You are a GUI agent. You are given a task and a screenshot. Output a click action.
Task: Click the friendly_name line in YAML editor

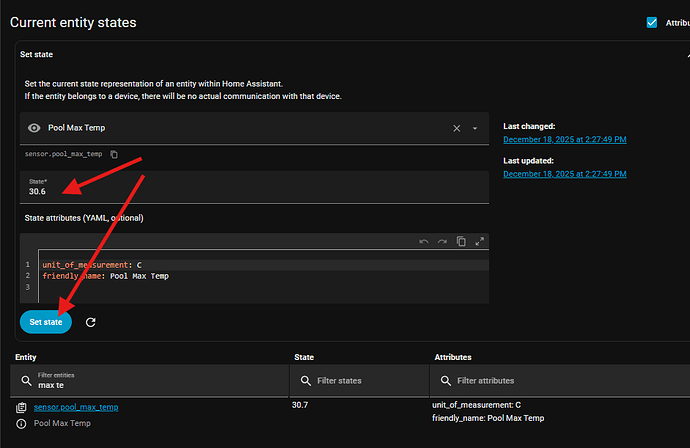pyautogui.click(x=265, y=276)
